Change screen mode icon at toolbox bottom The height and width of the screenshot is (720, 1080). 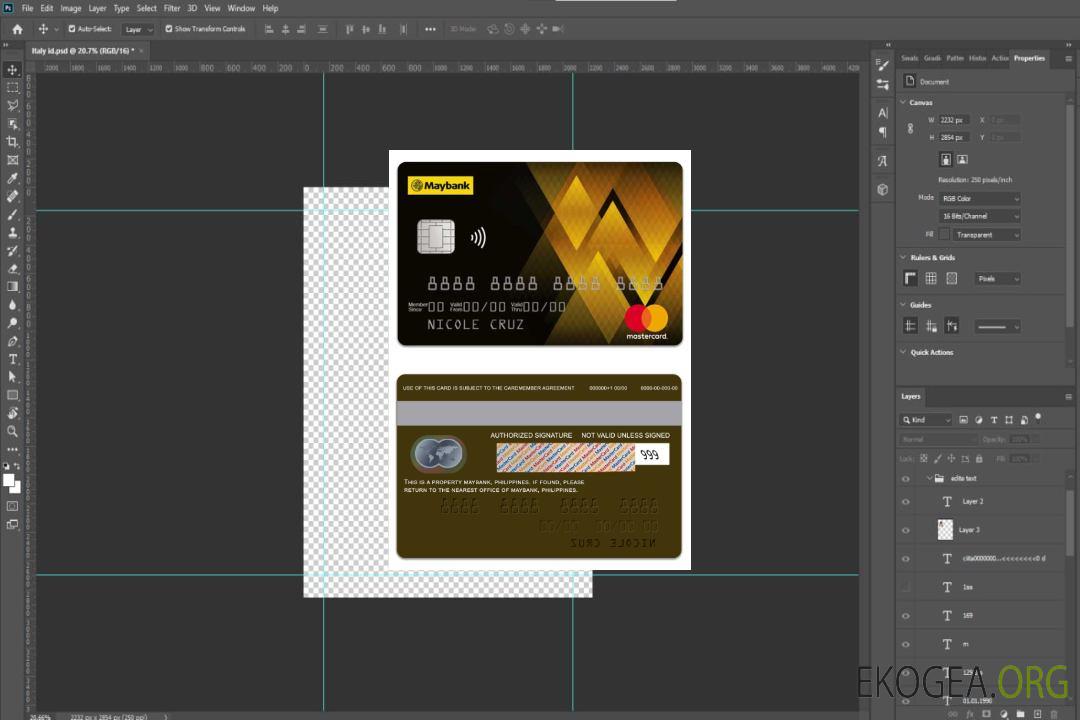12,524
